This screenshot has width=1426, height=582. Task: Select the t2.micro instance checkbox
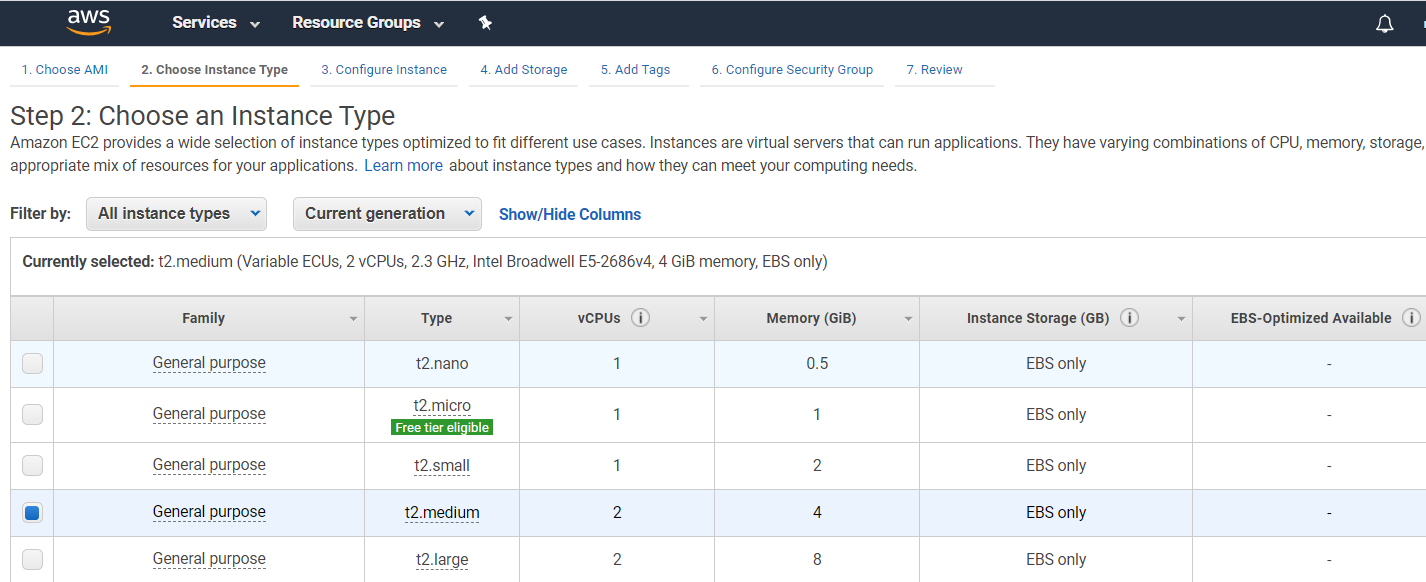tap(32, 414)
